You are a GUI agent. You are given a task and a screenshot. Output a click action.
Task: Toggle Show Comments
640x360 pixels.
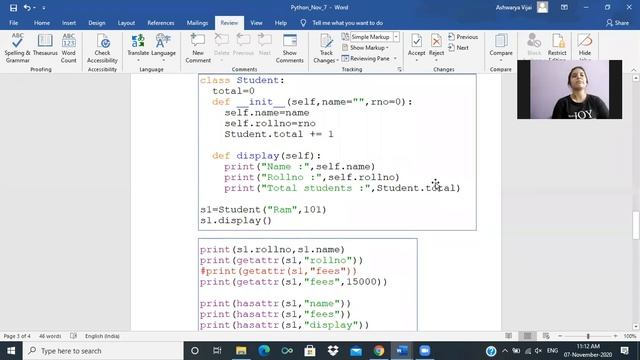289,48
